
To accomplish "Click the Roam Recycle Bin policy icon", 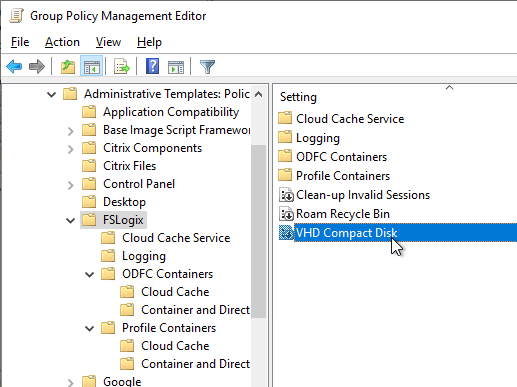I will tap(286, 214).
